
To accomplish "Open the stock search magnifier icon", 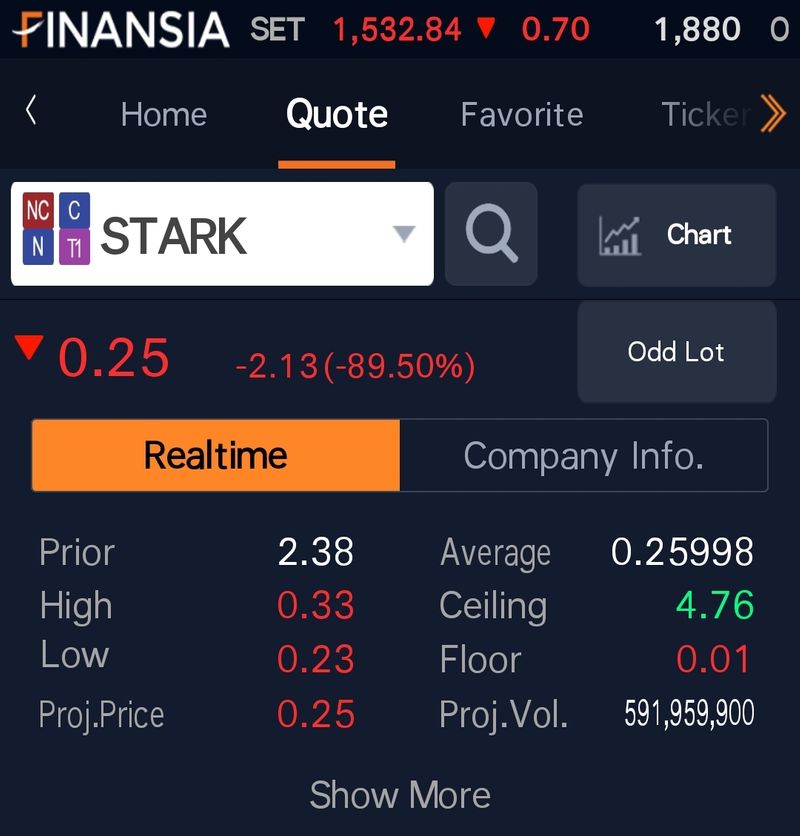I will (x=490, y=234).
